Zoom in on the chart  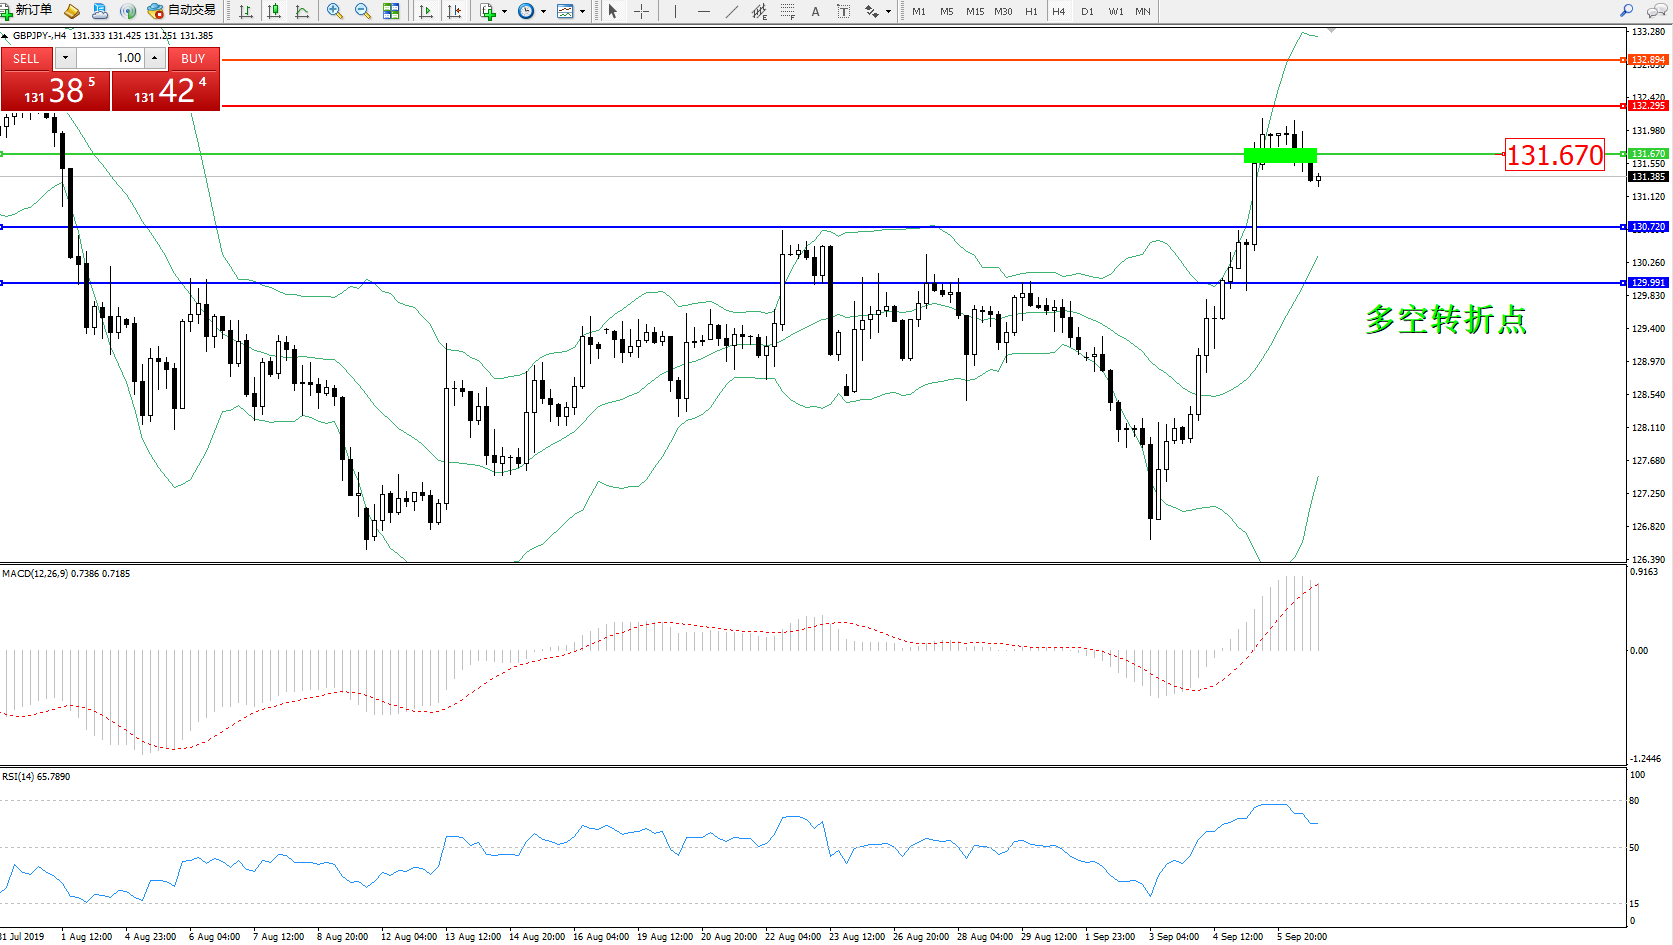[x=335, y=11]
